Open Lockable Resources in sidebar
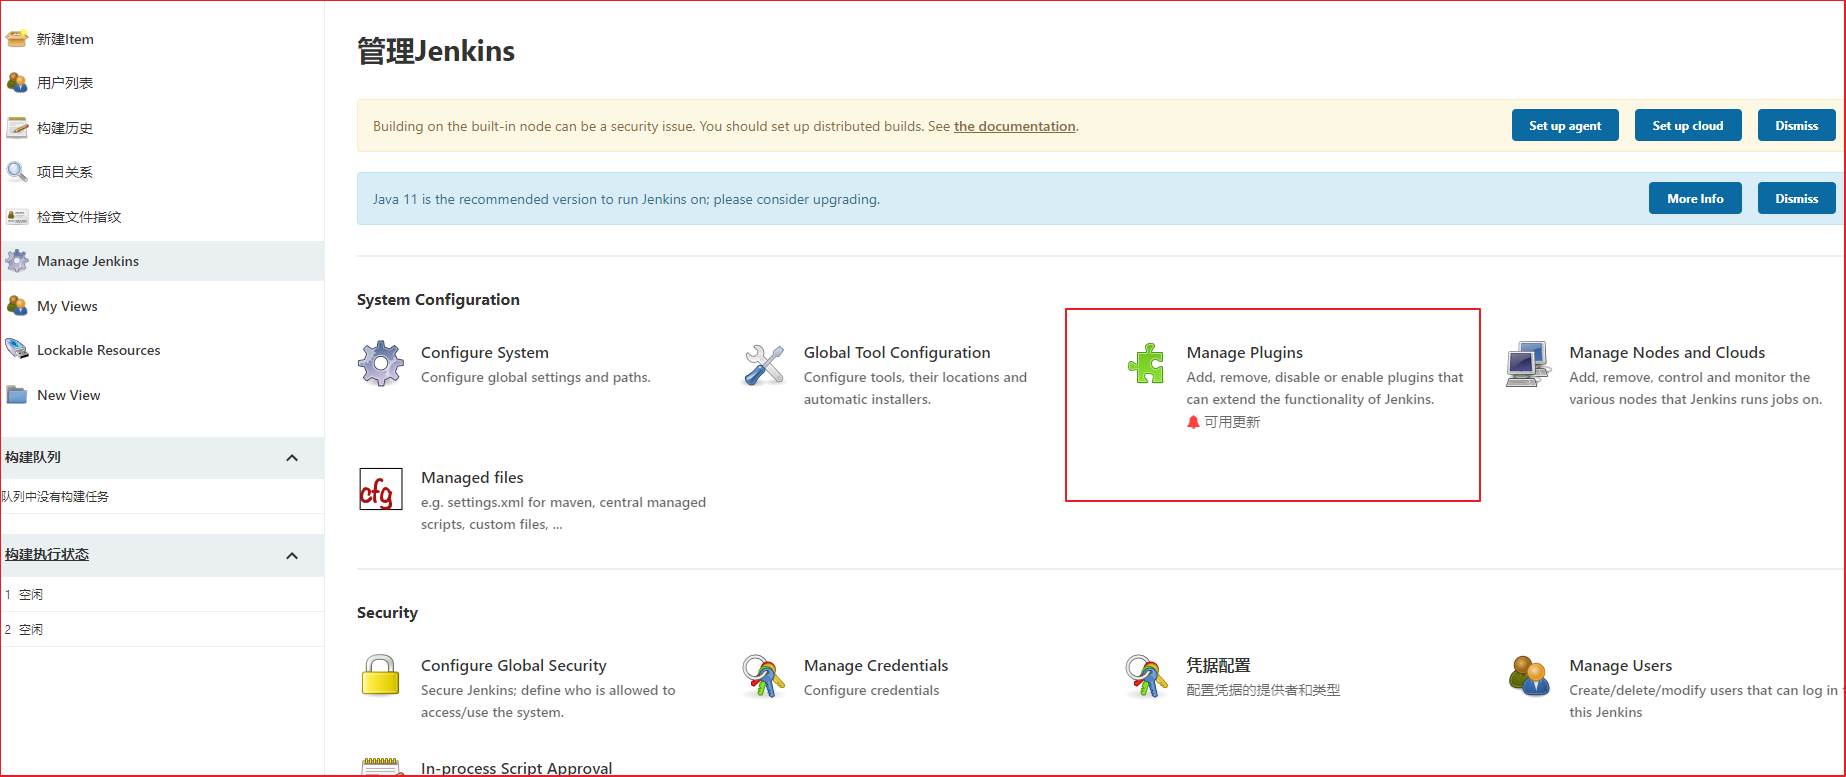 point(99,350)
